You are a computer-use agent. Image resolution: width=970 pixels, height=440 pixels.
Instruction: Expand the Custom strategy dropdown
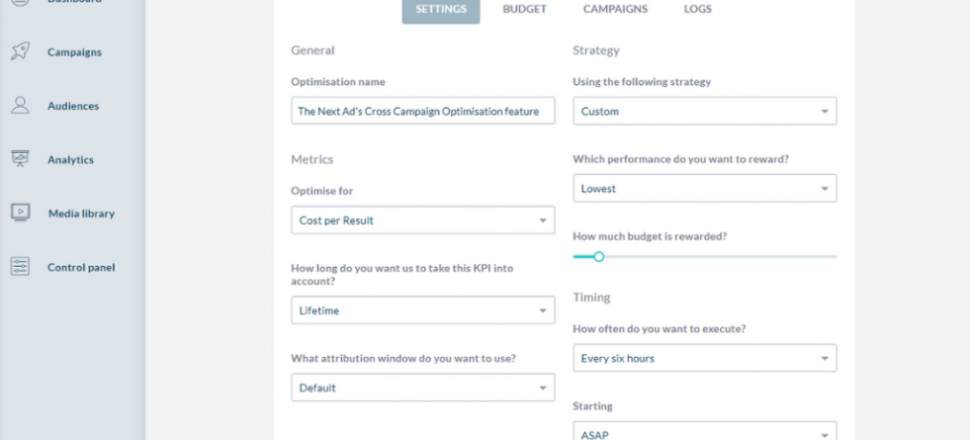[705, 111]
